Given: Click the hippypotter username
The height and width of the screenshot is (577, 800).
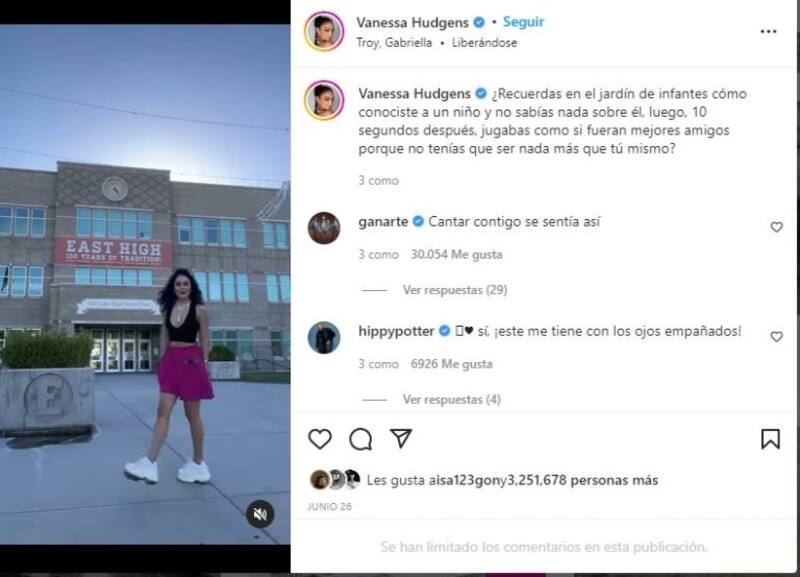Looking at the screenshot, I should tap(396, 331).
